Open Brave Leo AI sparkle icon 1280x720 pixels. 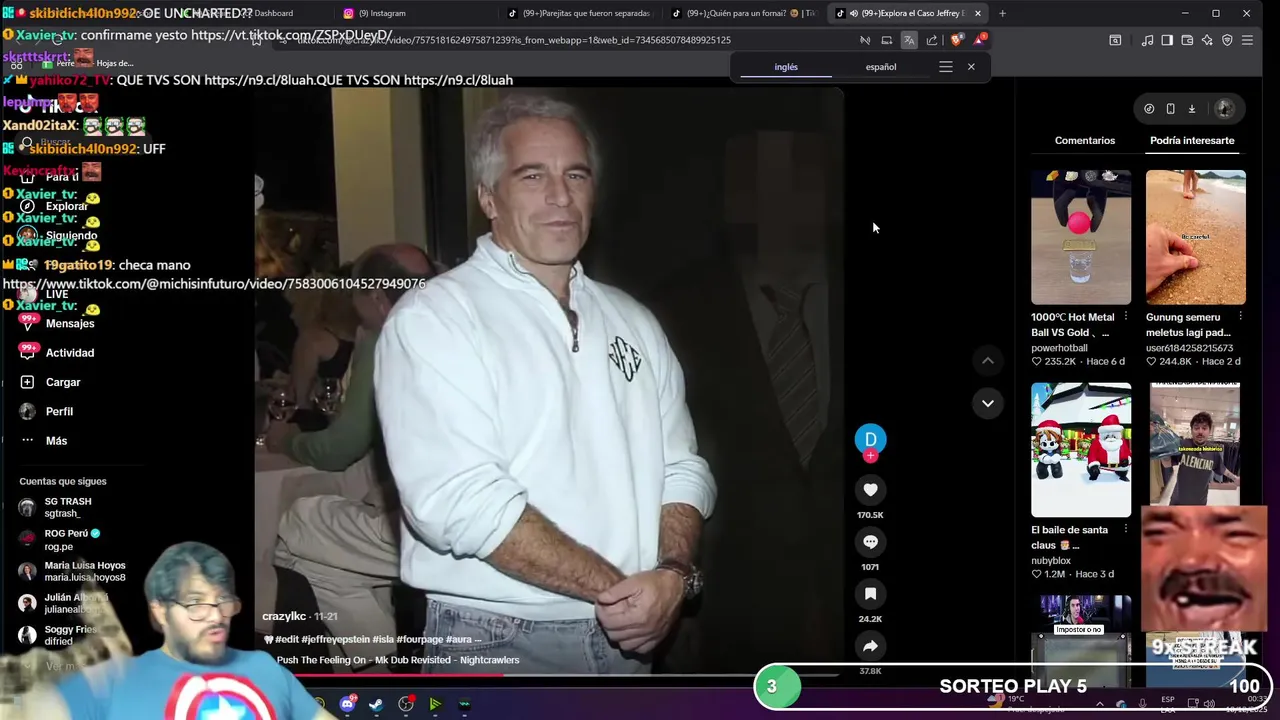pyautogui.click(x=1207, y=40)
